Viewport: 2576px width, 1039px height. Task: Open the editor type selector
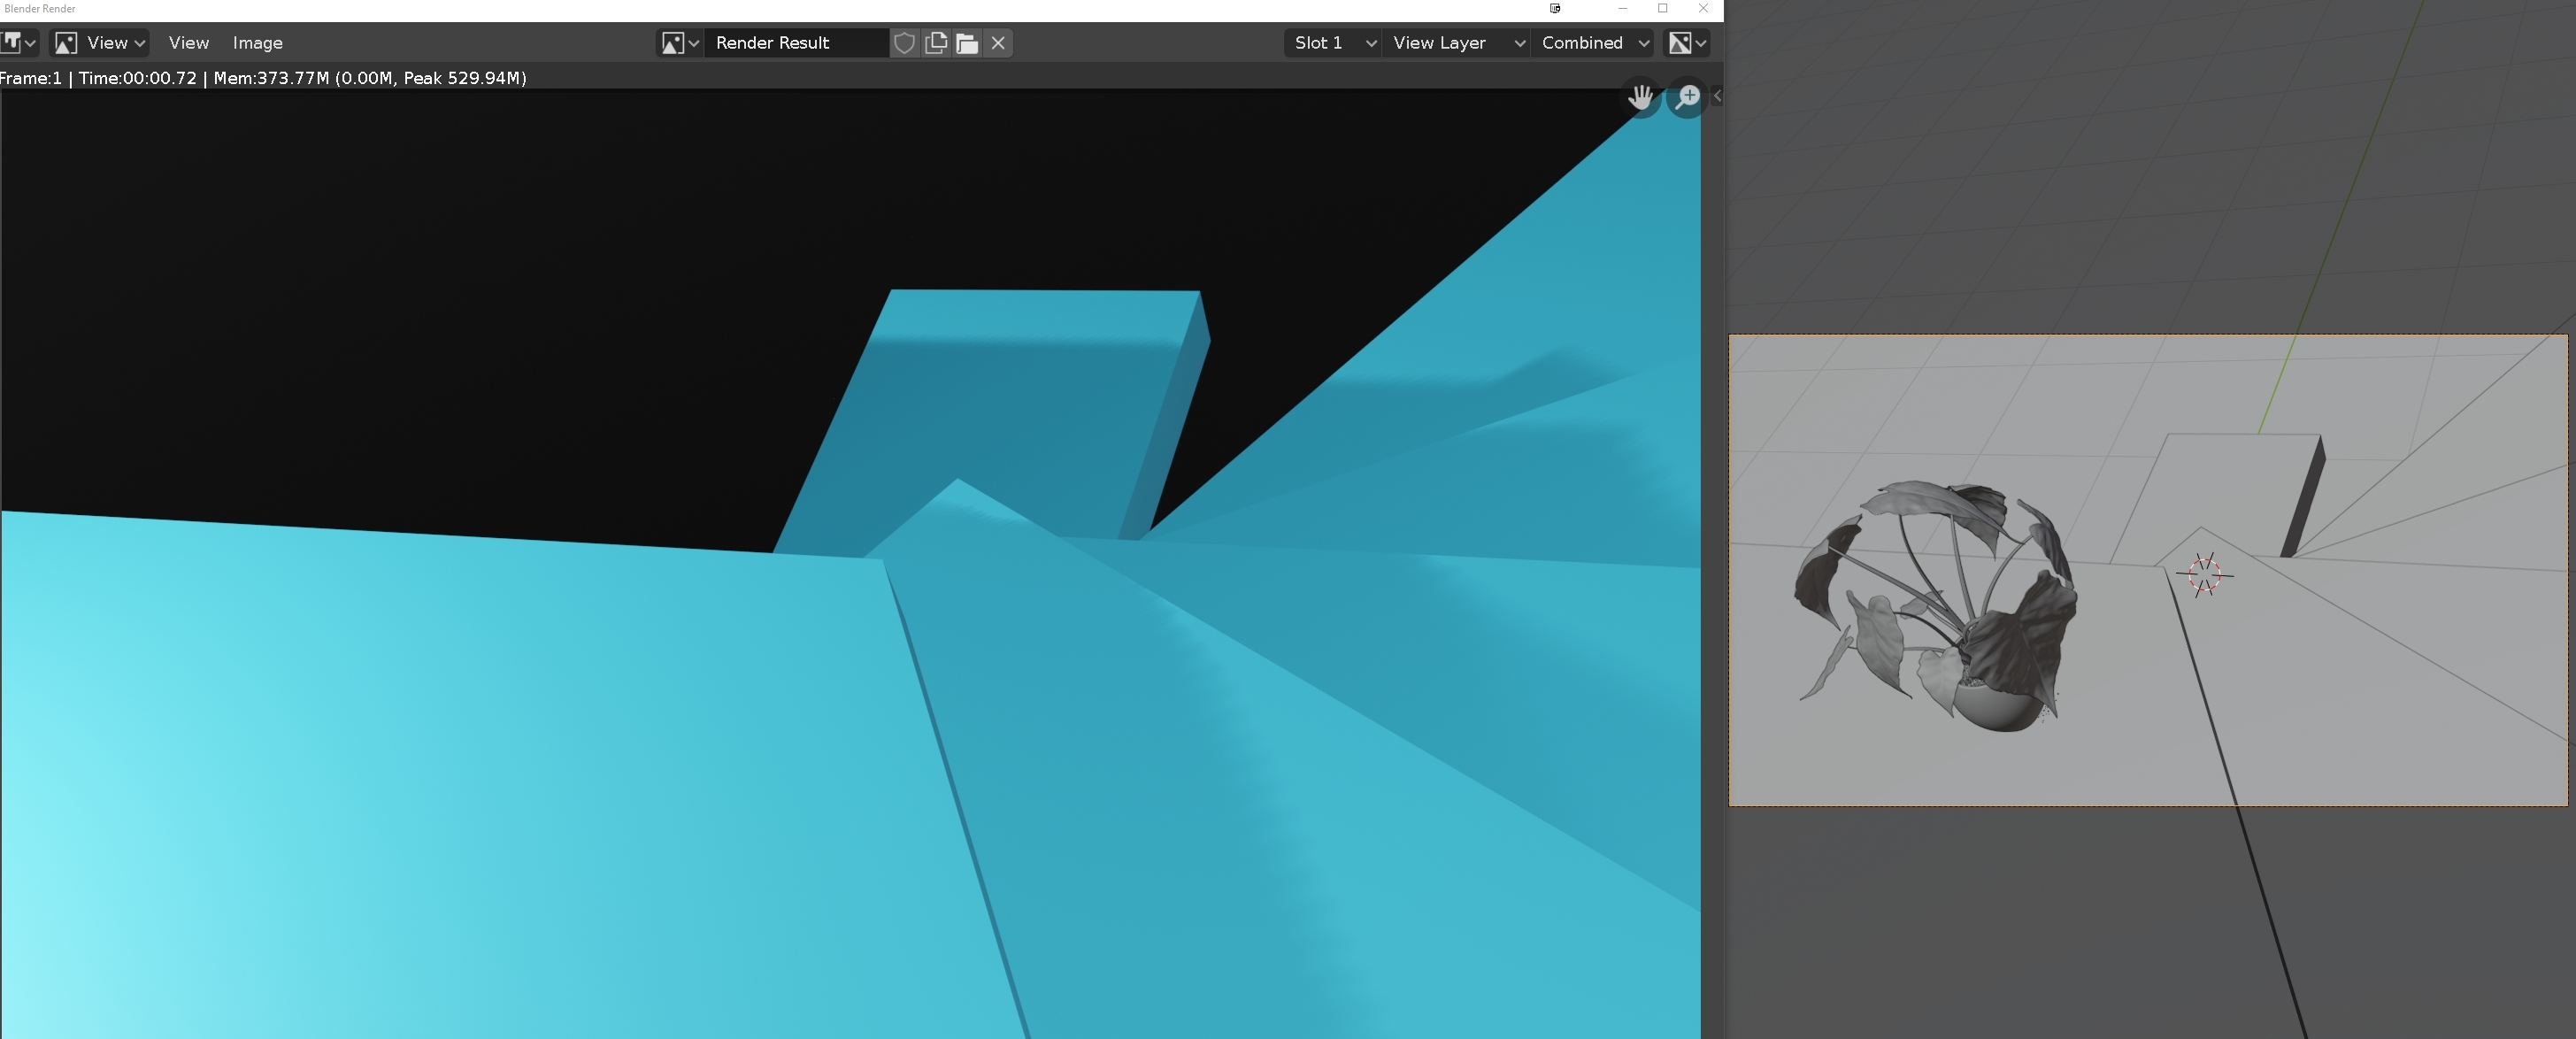tap(17, 43)
